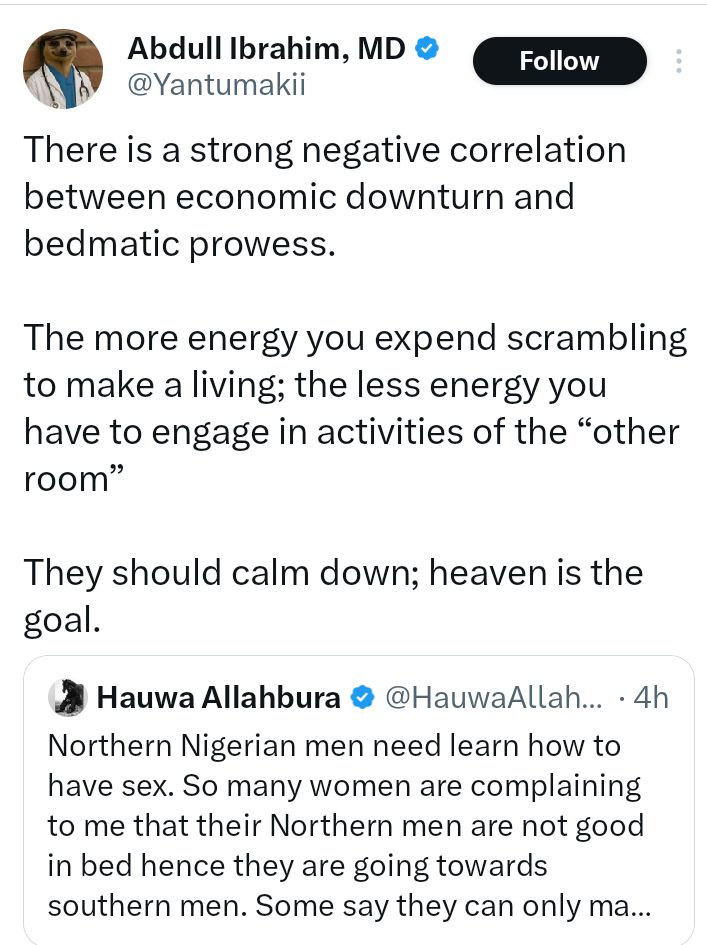Click the Hauwa Allahbura display name

[218, 697]
